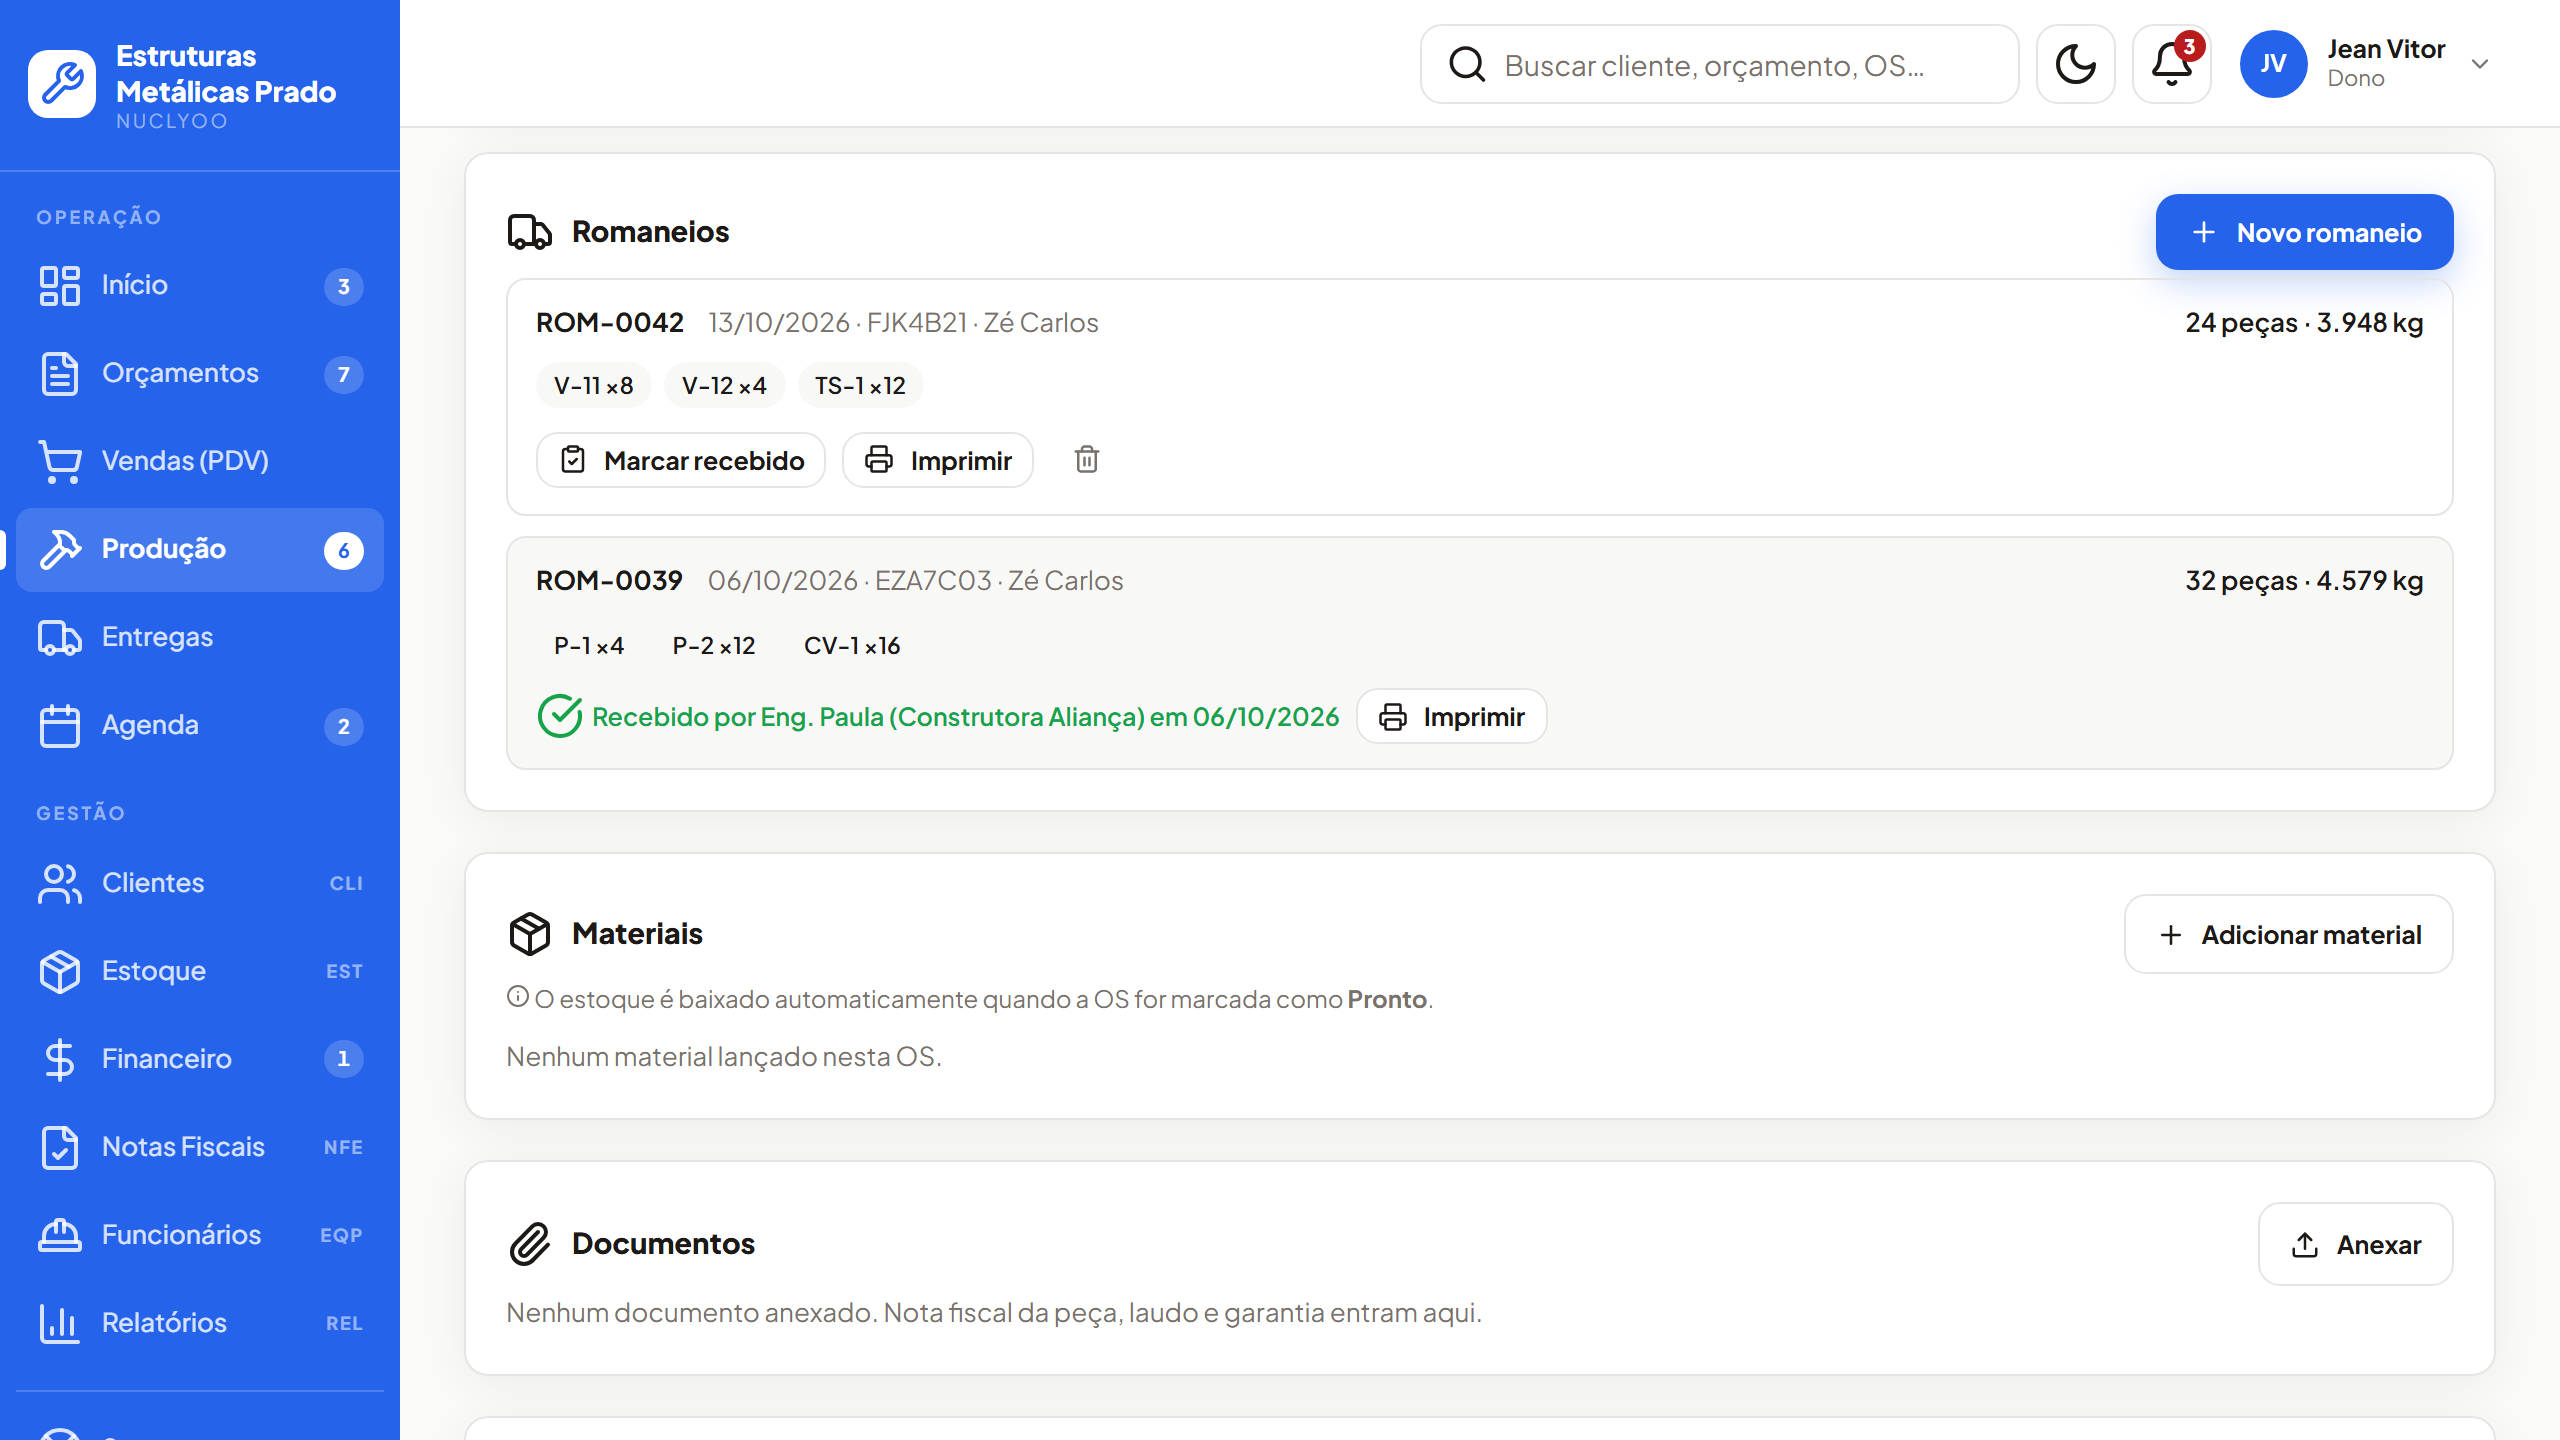Navigate to Clientes
The image size is (2560, 1440).
200,883
